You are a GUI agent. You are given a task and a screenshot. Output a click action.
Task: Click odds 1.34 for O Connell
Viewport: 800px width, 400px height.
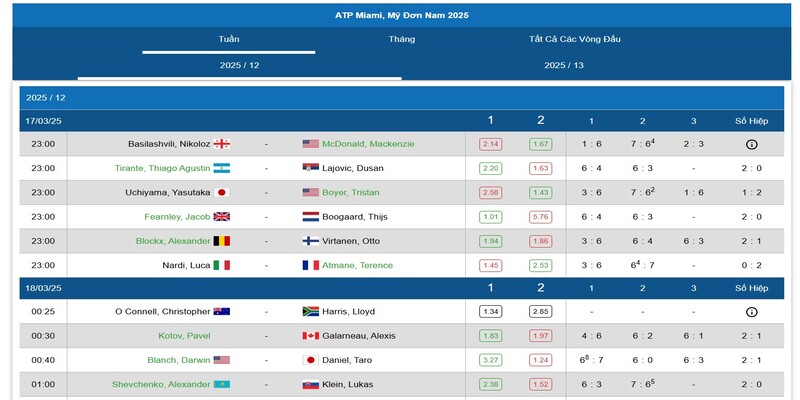coord(490,311)
